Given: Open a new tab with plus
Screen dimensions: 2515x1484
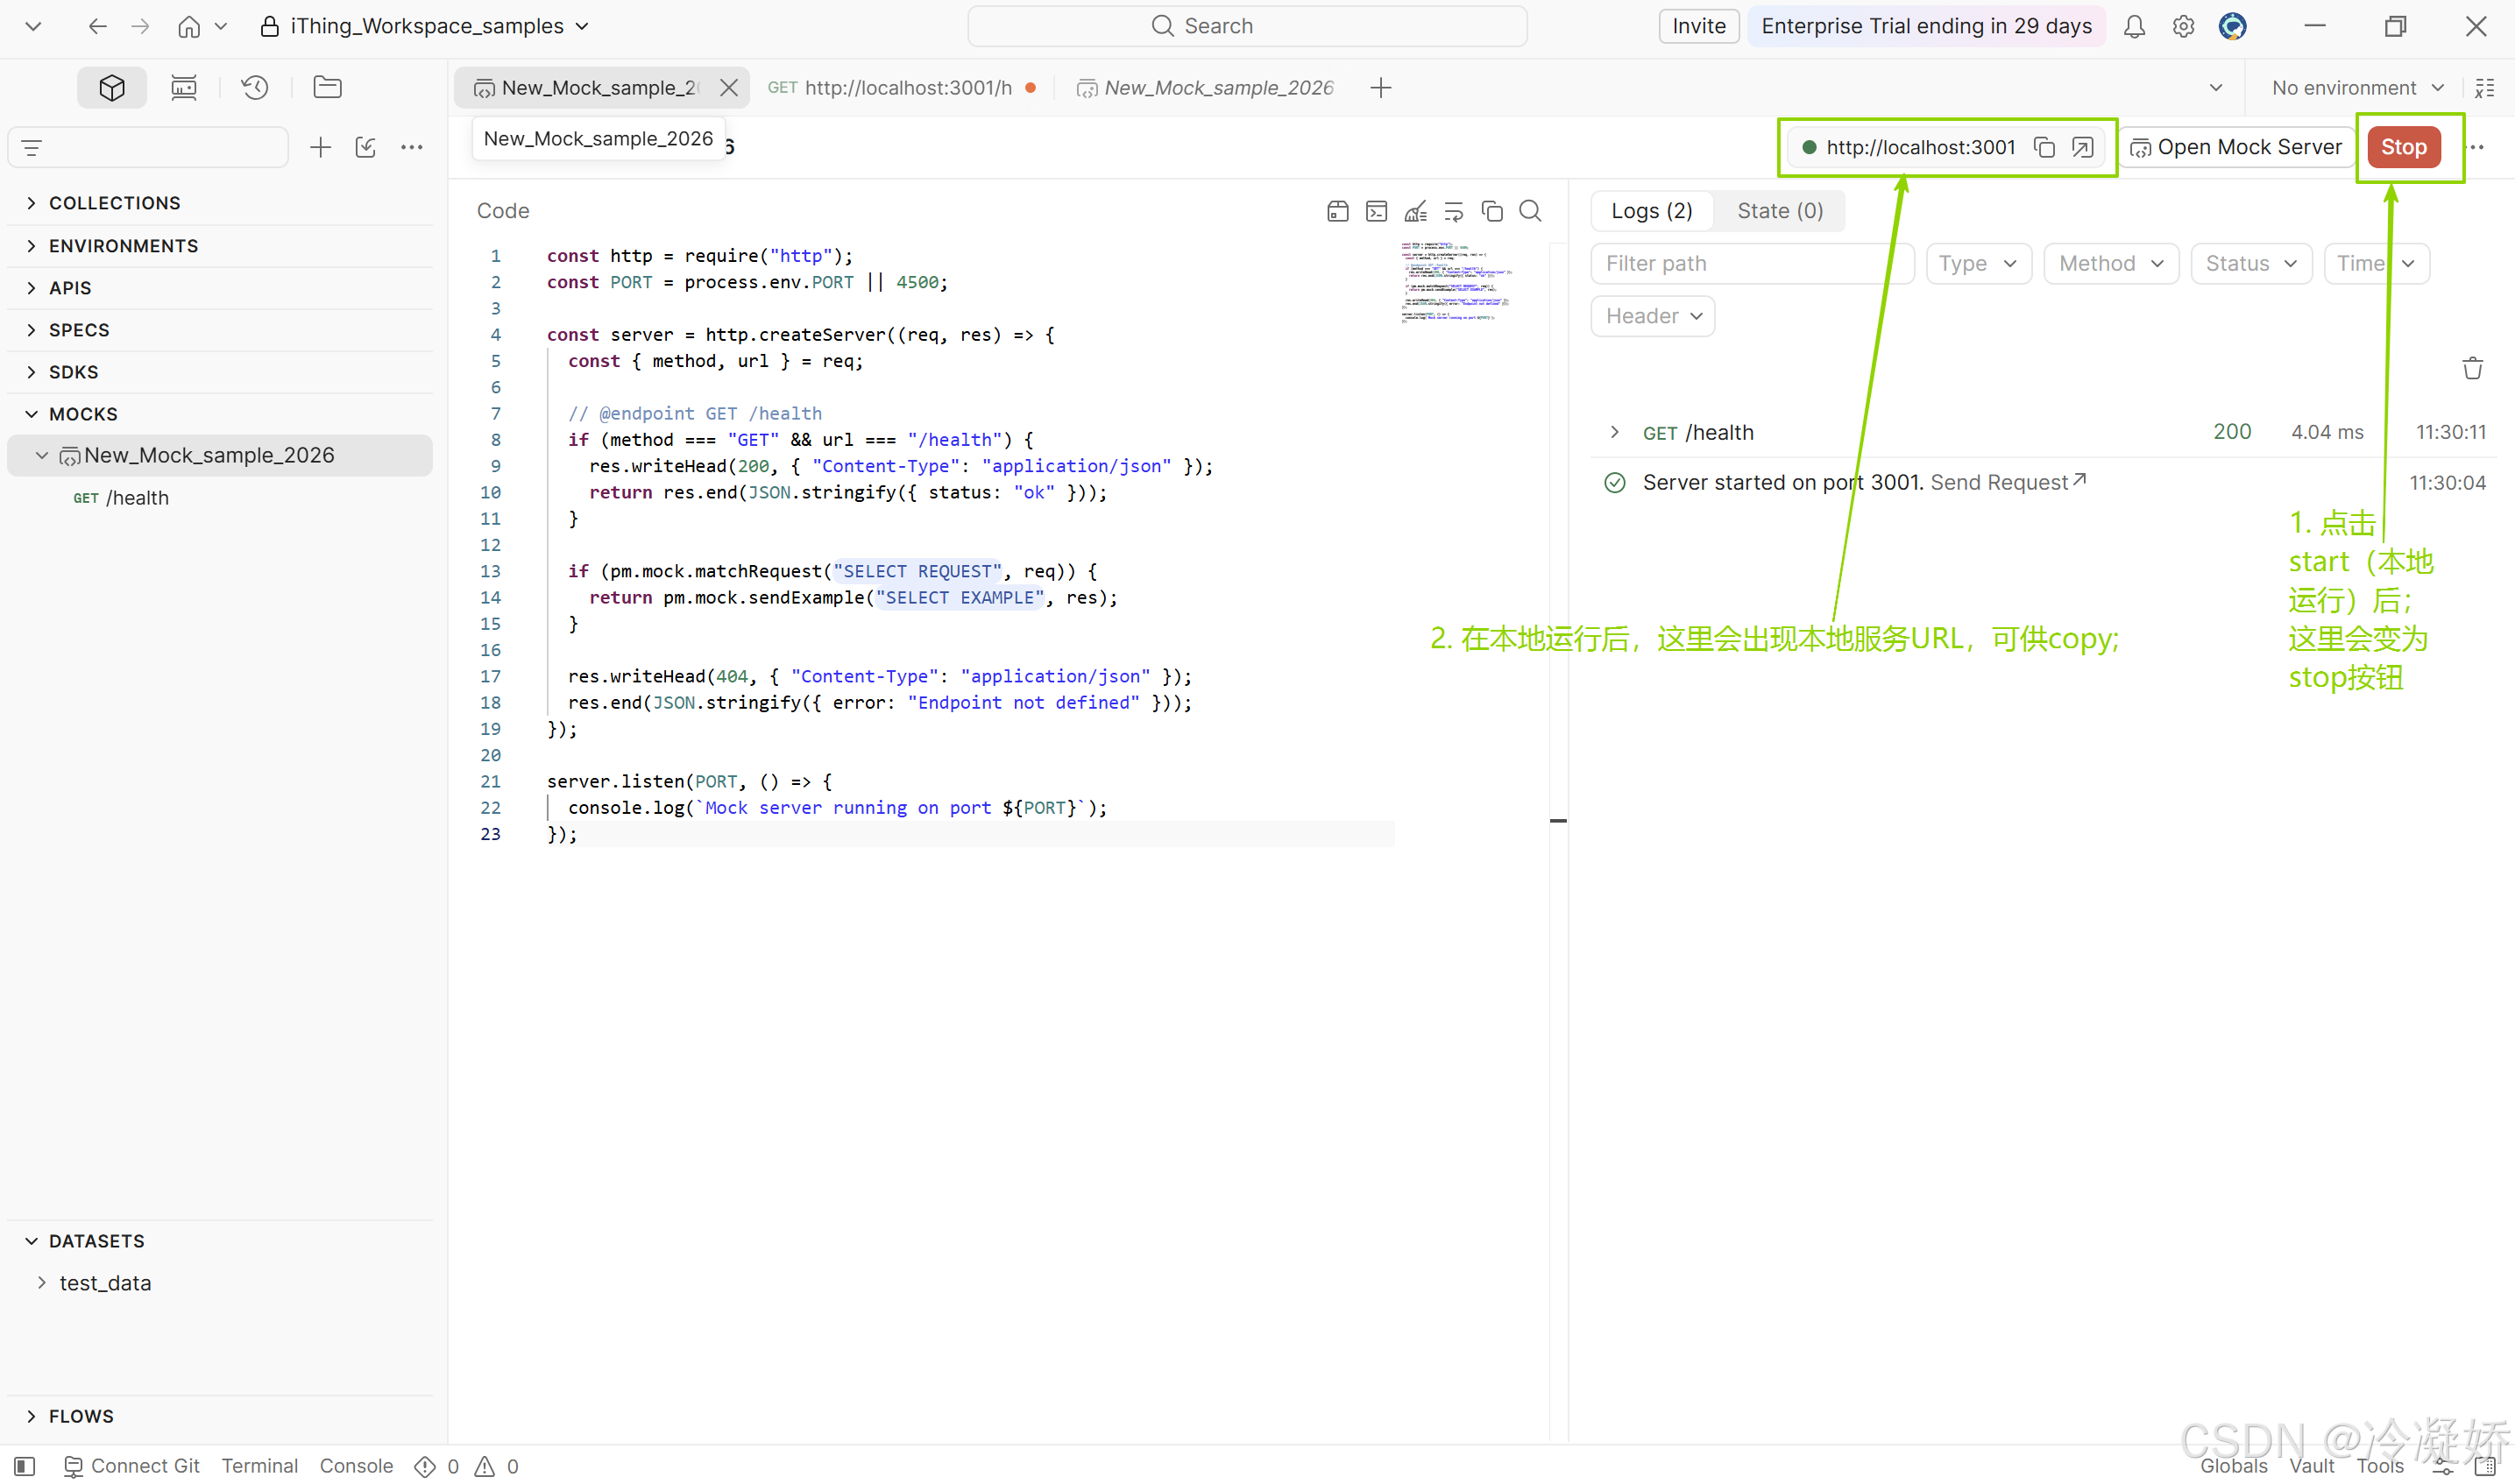Looking at the screenshot, I should [1381, 88].
